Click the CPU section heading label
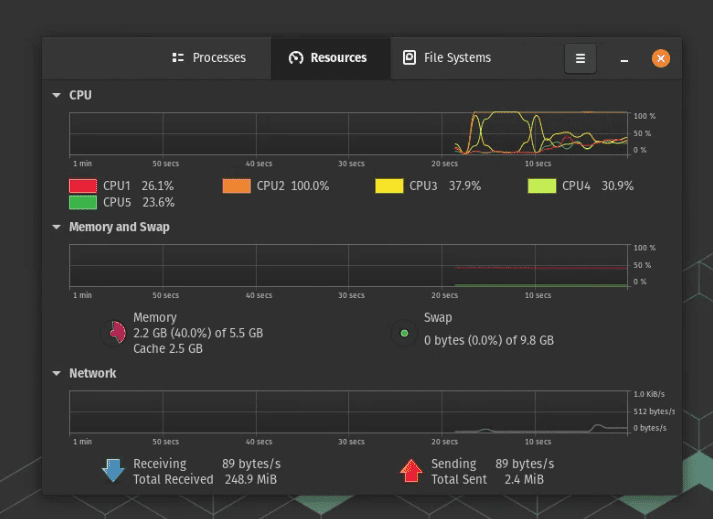Screen dimensions: 713x519 [80, 95]
